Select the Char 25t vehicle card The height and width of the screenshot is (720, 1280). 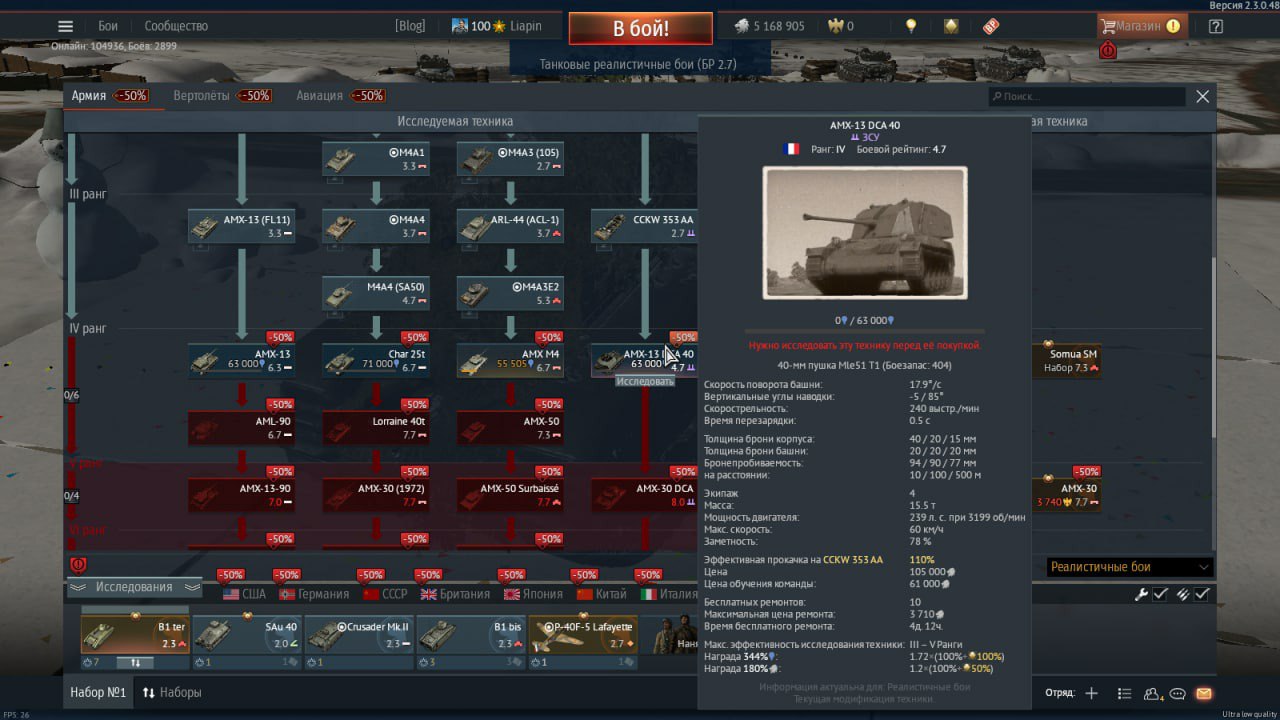click(376, 360)
